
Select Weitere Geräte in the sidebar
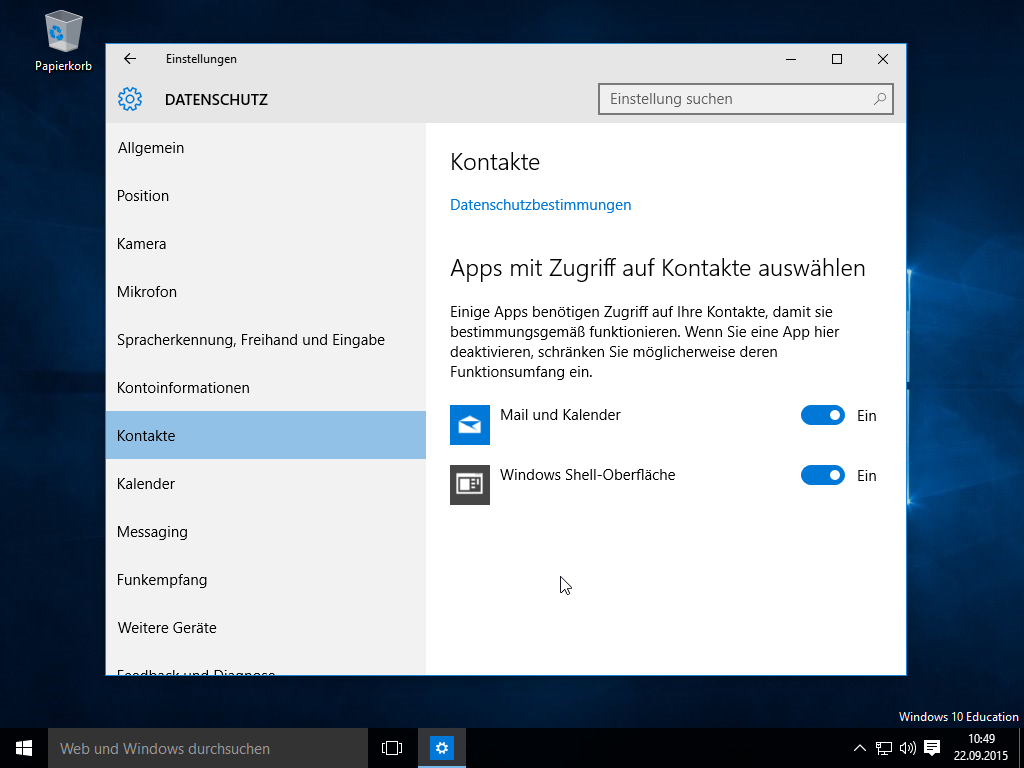coord(266,628)
